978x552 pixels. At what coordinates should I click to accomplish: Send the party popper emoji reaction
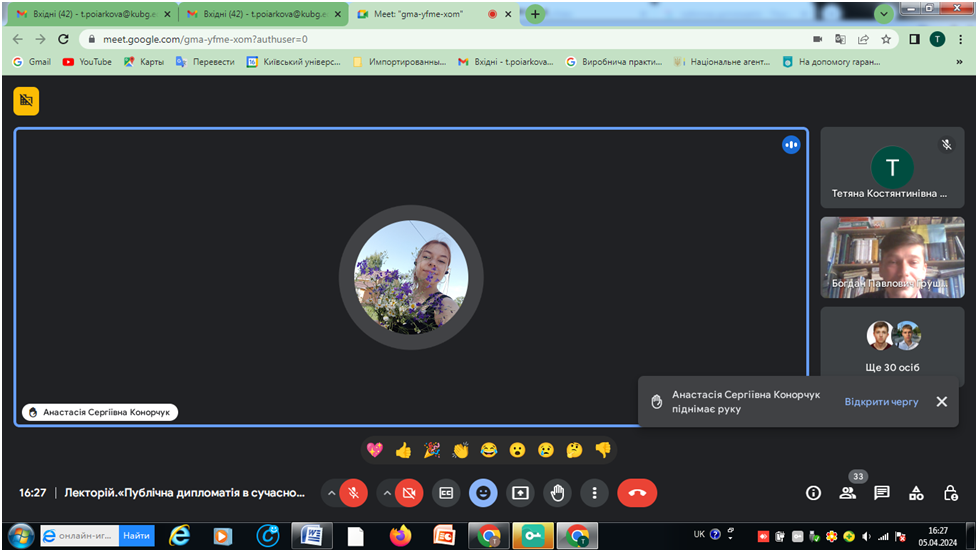[x=432, y=450]
